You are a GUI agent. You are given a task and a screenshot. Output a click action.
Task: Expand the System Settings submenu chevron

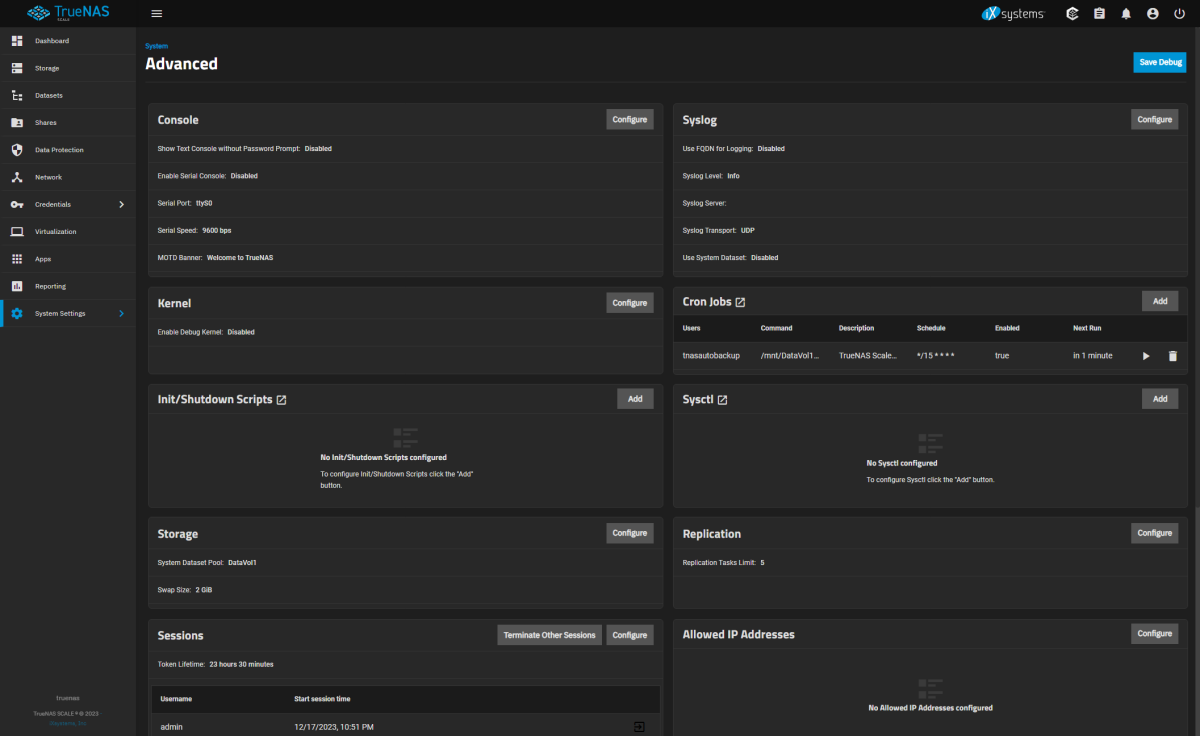click(122, 313)
